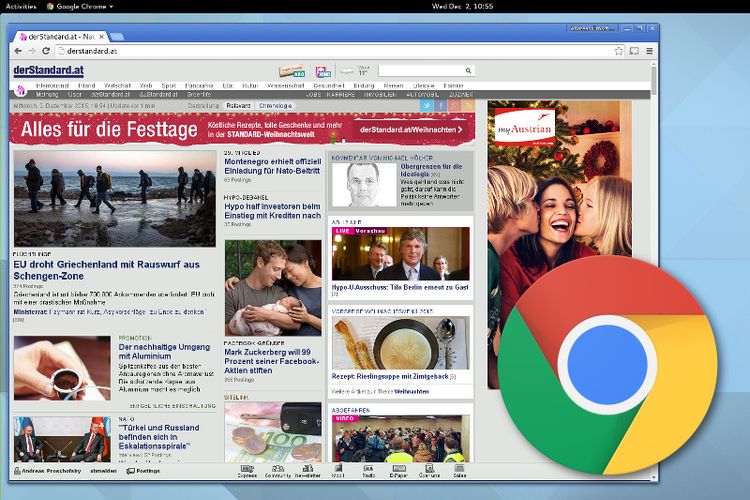Reload the derStandard.at page

pos(46,50)
